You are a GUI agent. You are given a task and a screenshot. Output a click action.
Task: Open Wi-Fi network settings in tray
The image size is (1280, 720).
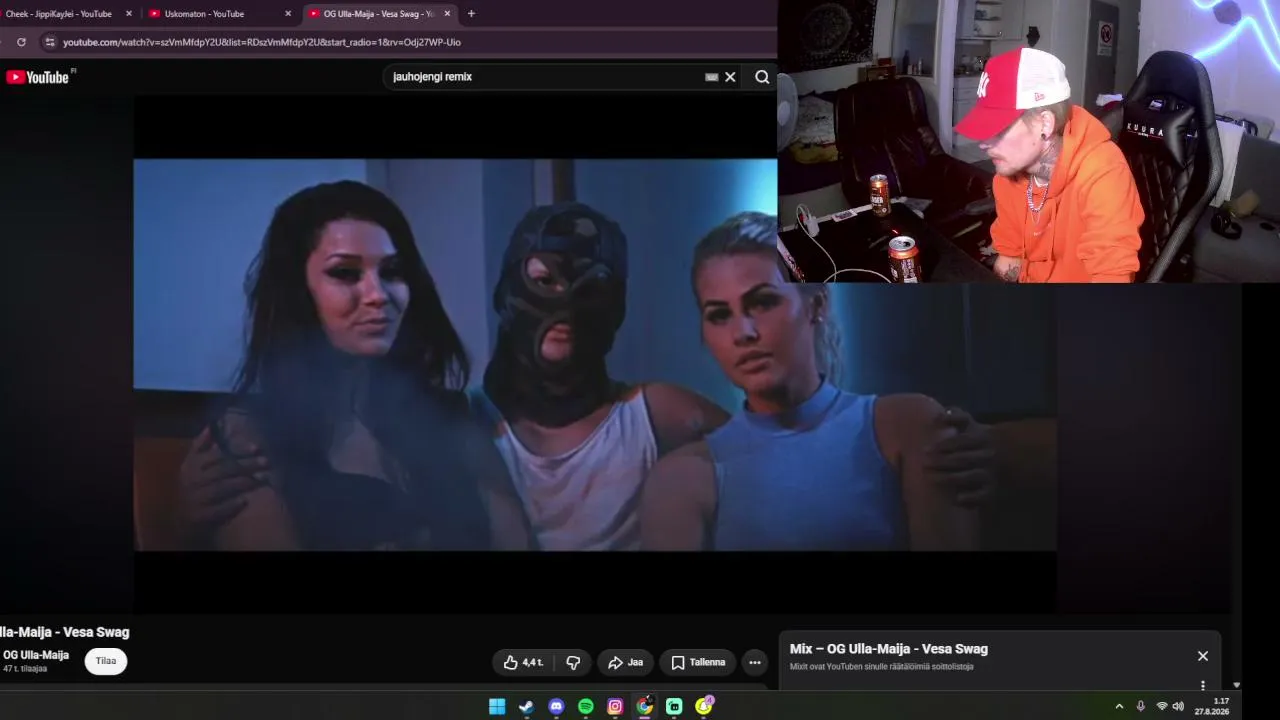(x=1162, y=706)
